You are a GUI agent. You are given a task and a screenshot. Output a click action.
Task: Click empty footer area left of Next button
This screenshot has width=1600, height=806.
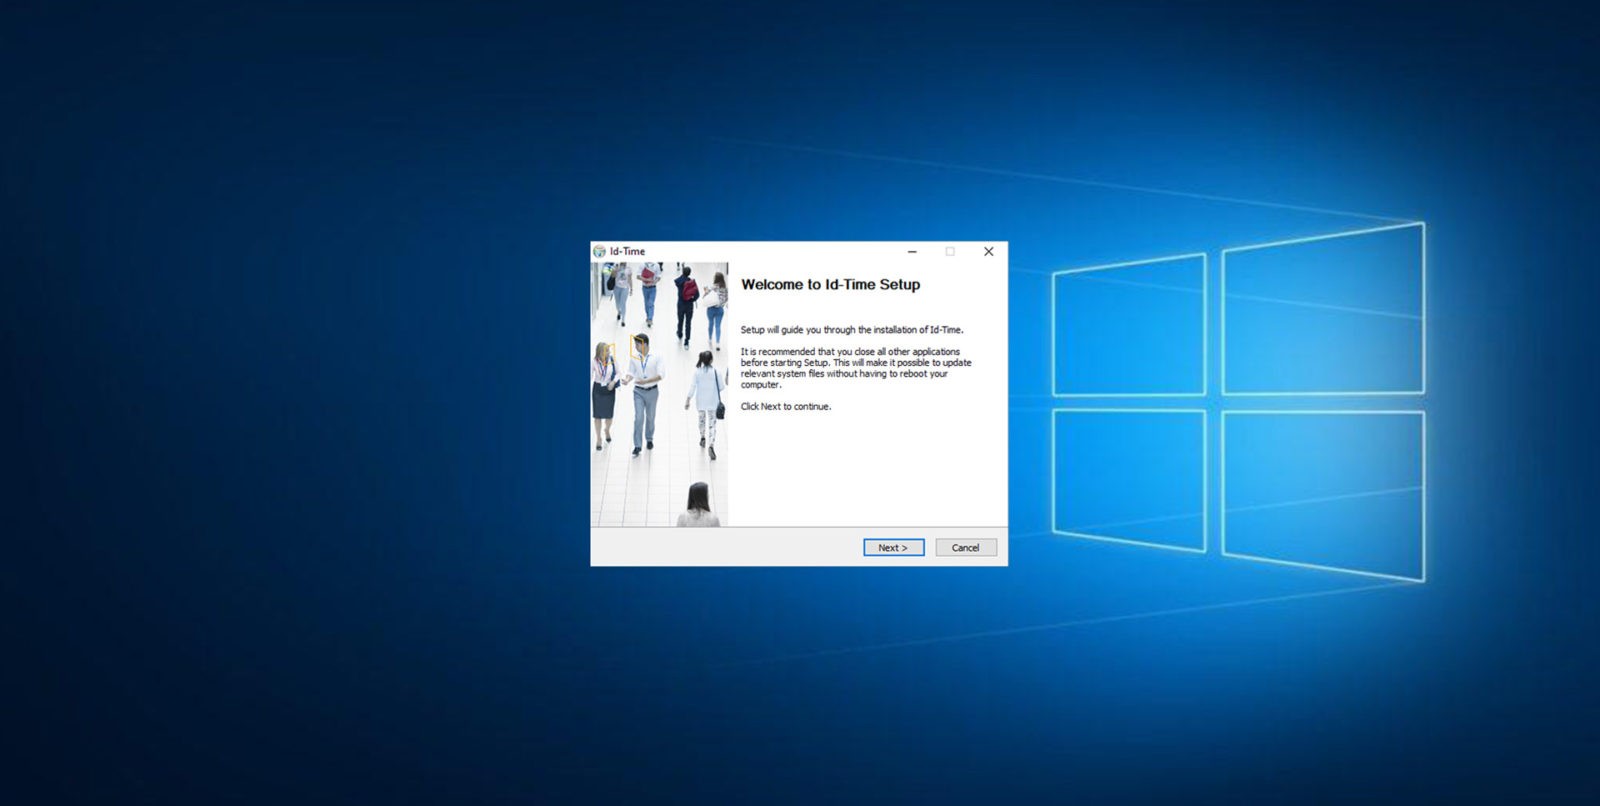(720, 547)
